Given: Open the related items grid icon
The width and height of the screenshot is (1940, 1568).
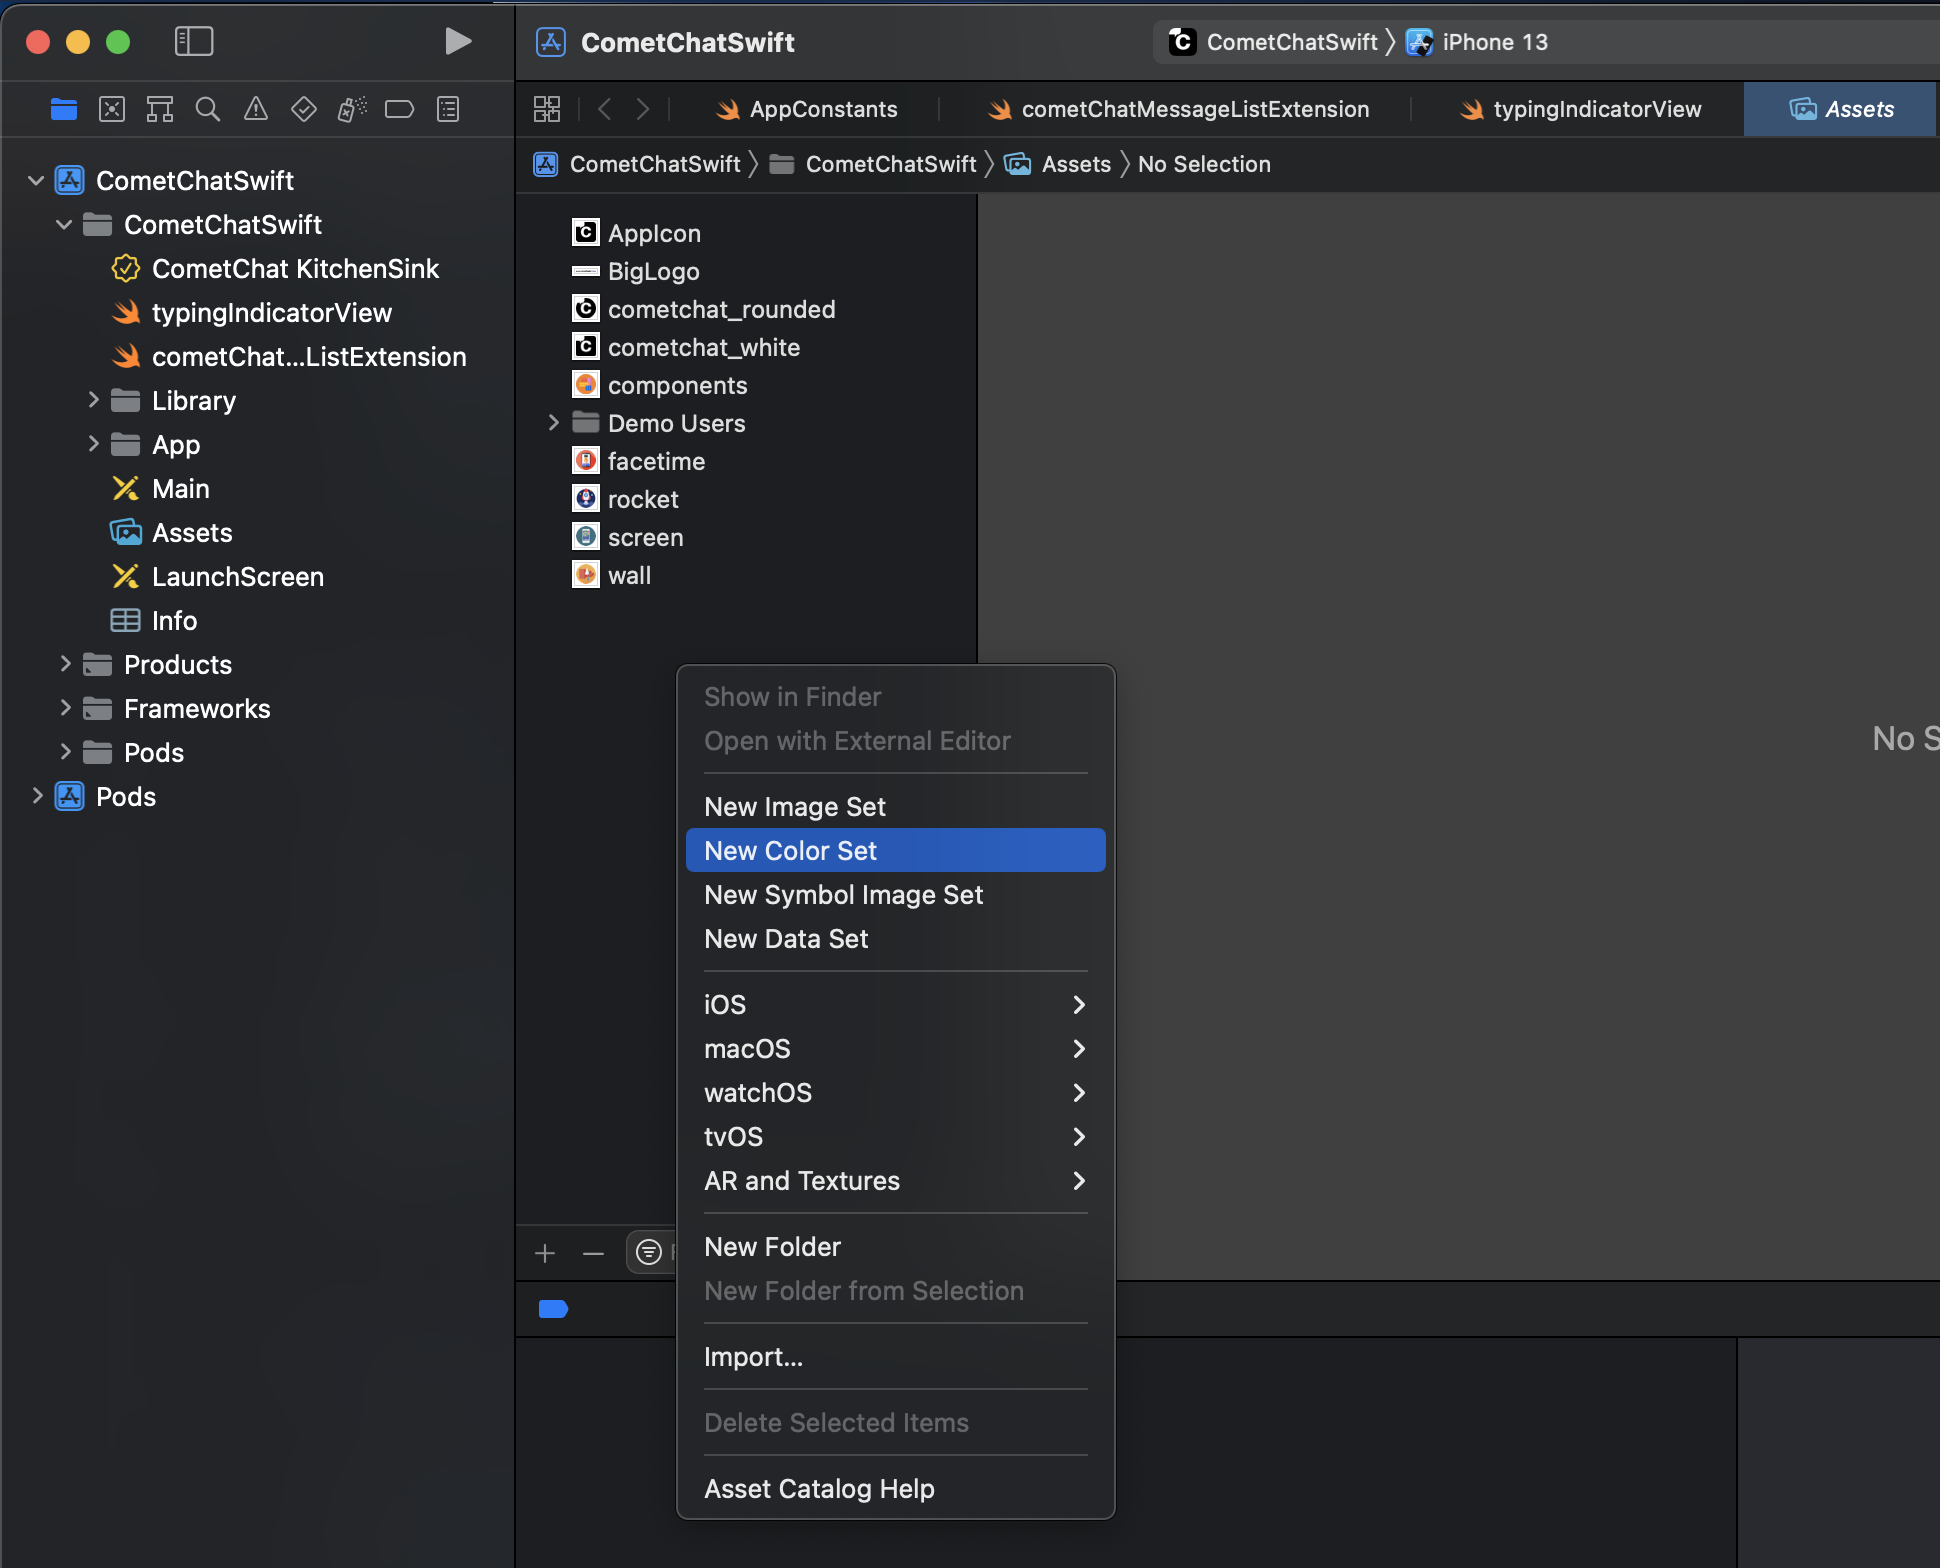Looking at the screenshot, I should (547, 109).
